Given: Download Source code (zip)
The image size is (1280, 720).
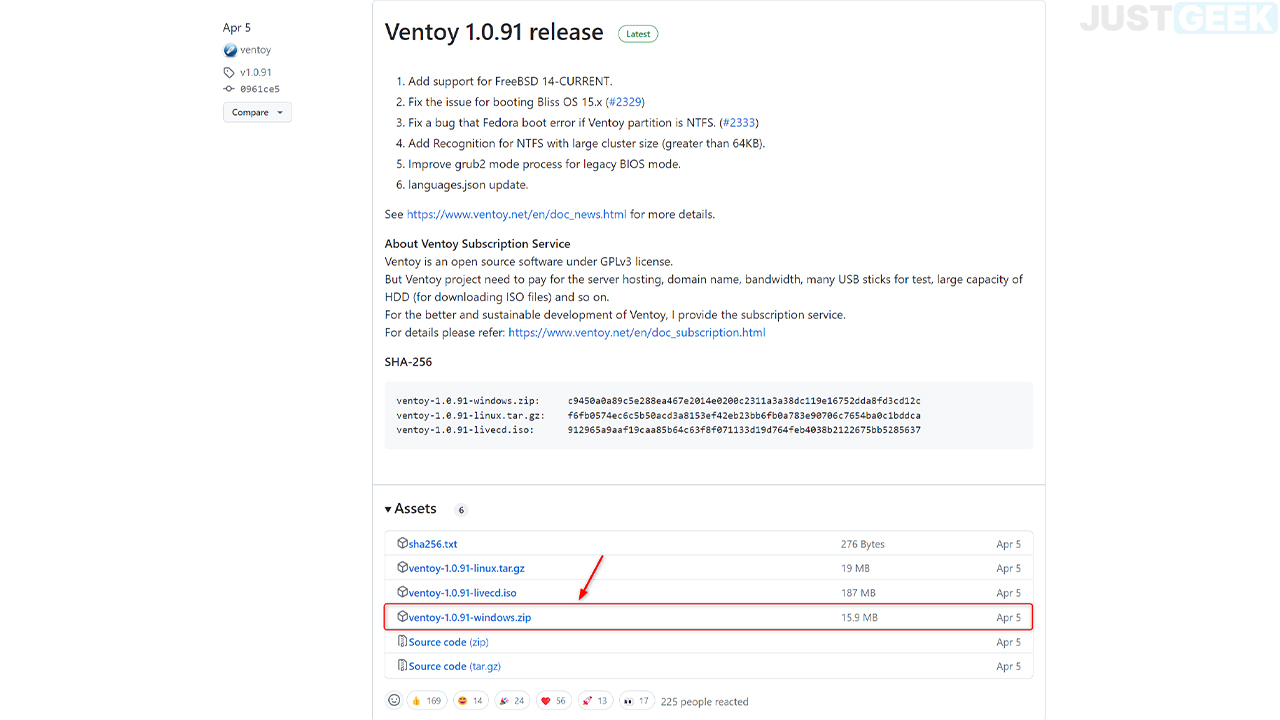Looking at the screenshot, I should tap(448, 642).
